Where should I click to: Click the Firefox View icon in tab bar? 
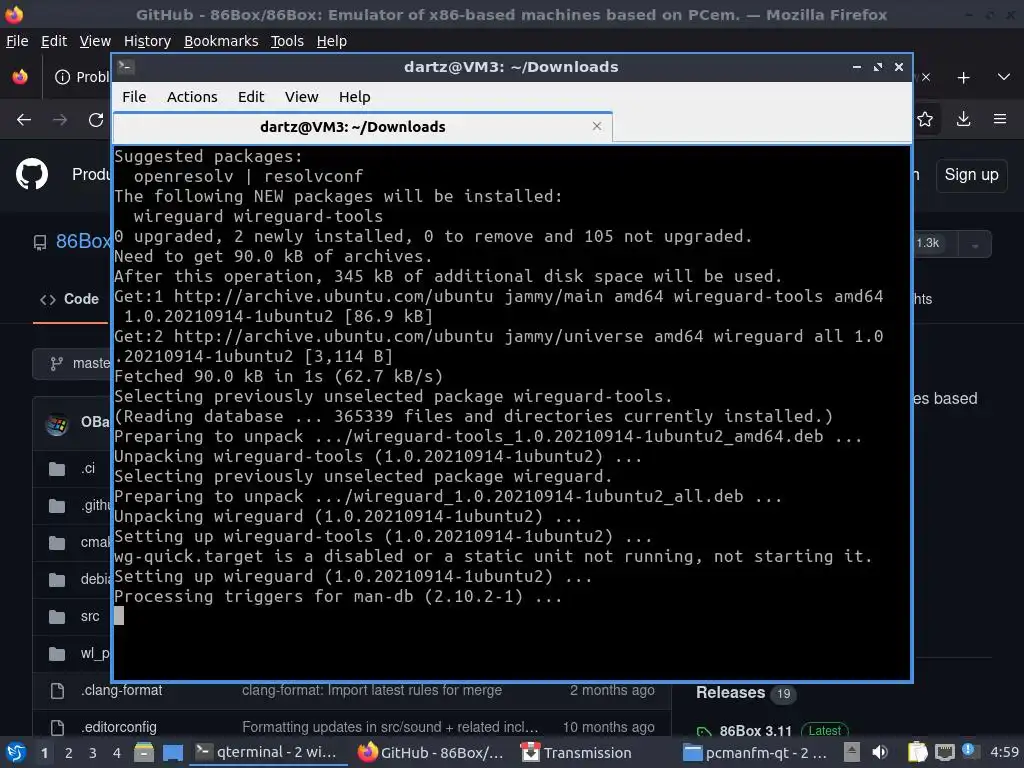pos(20,77)
